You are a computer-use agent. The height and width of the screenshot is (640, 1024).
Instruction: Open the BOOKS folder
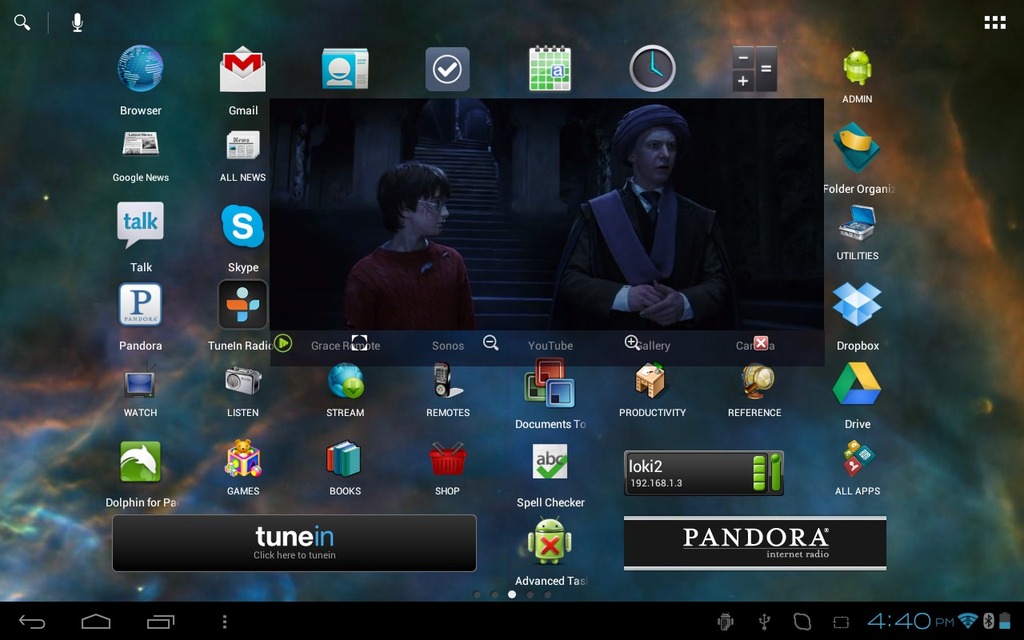coord(344,459)
